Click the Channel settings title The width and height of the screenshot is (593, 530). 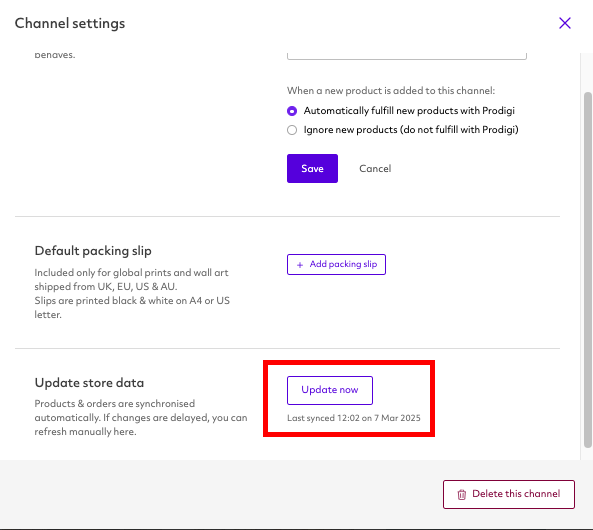click(70, 23)
